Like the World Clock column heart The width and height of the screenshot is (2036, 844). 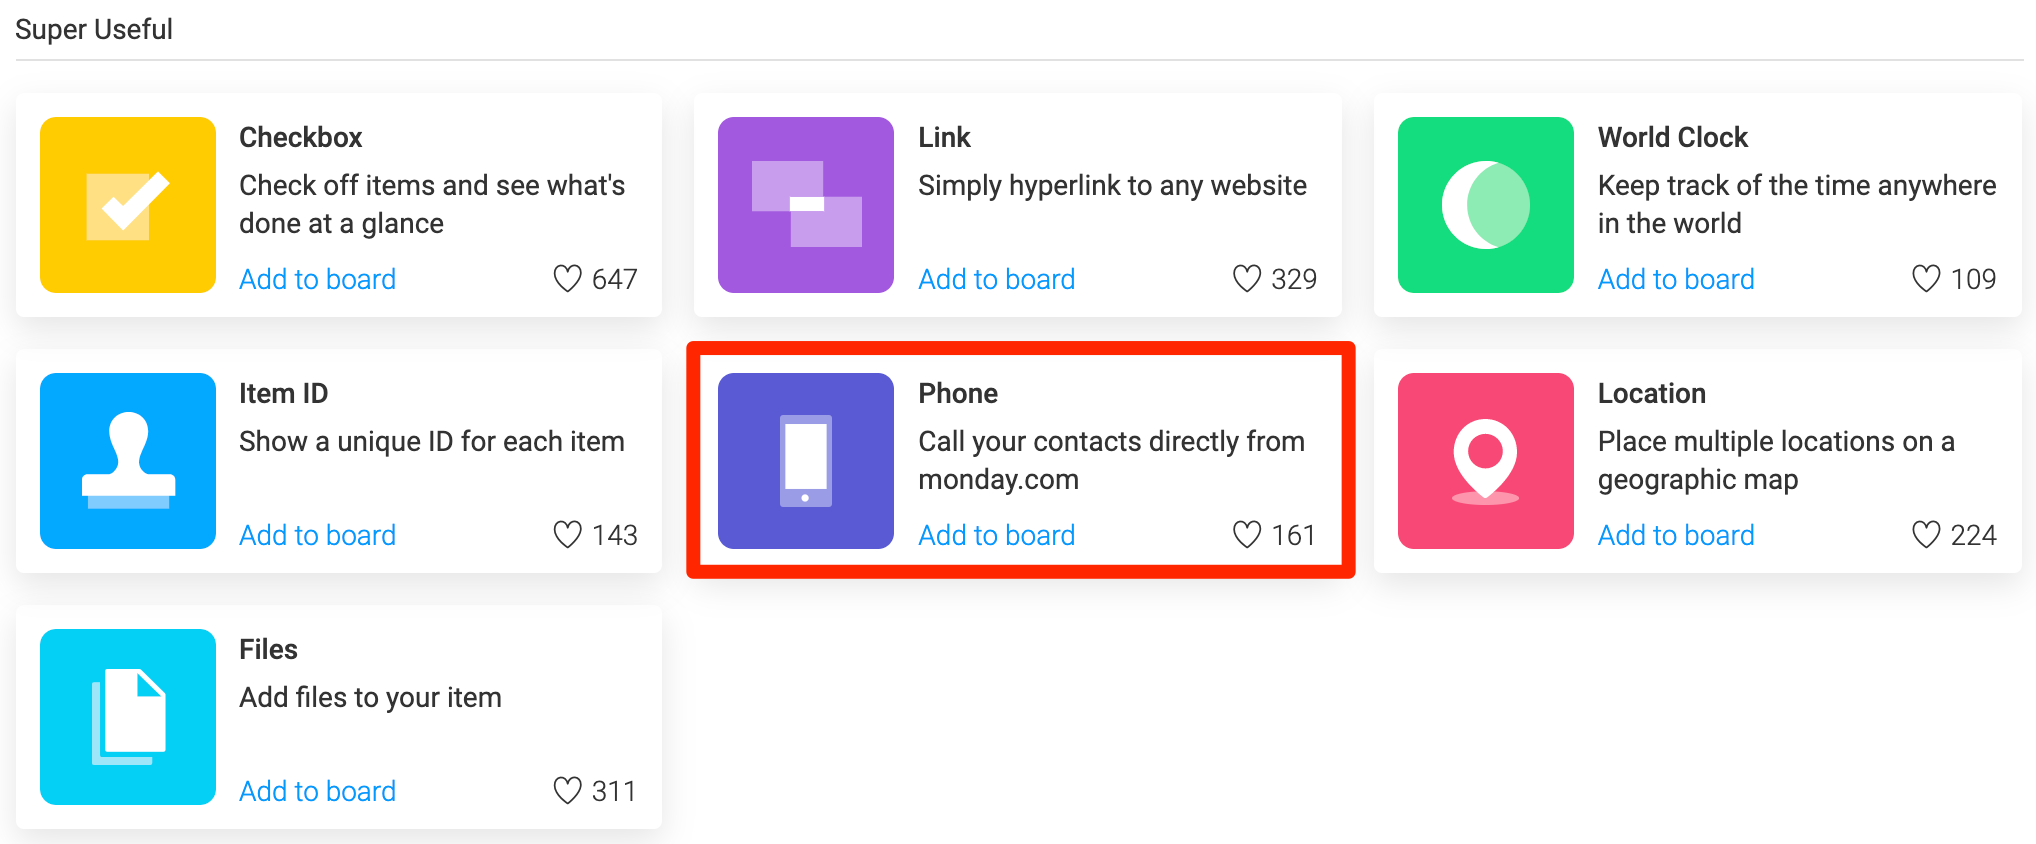pos(1926,278)
